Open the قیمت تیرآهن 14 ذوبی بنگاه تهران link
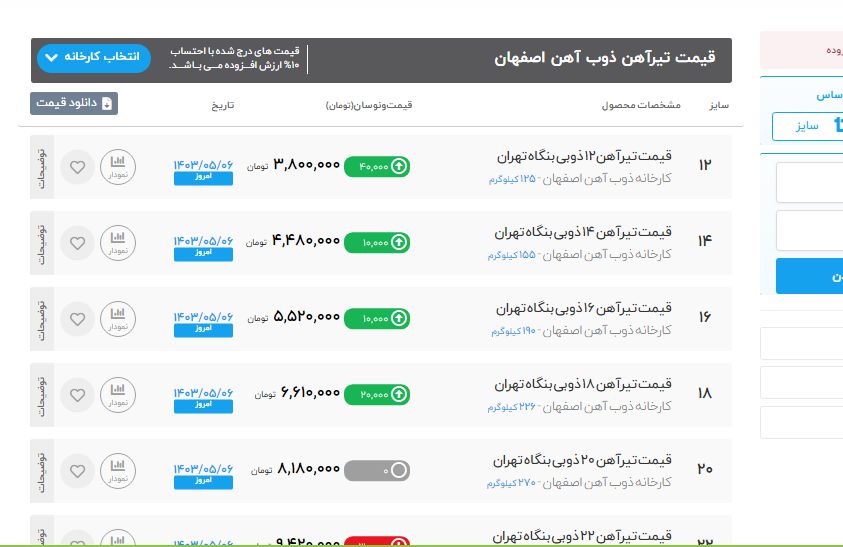This screenshot has width=843, height=547. coord(584,232)
